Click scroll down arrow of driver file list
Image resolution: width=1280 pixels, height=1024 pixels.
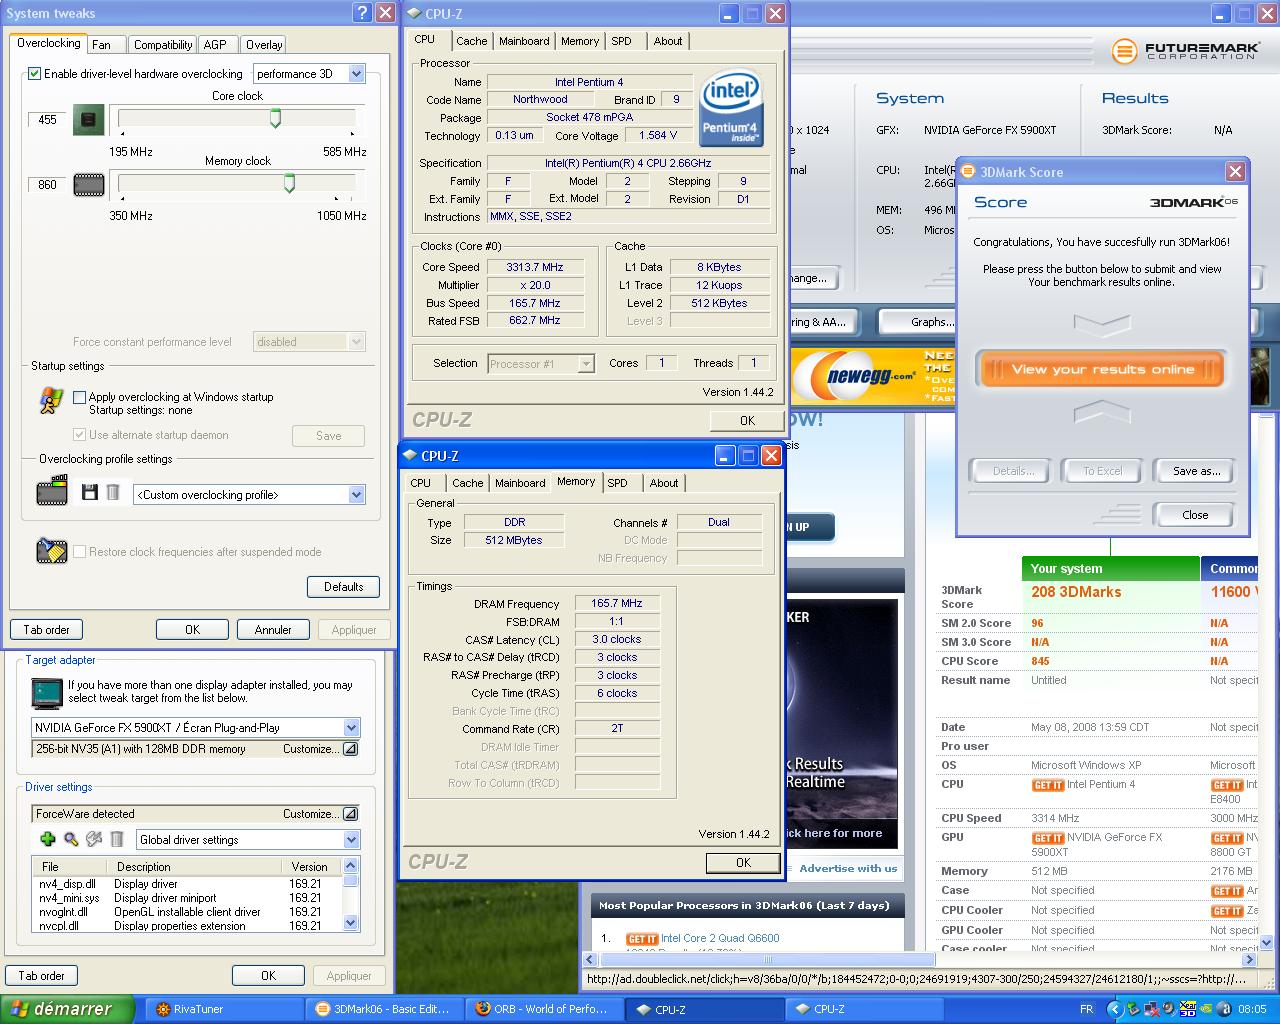pyautogui.click(x=350, y=922)
